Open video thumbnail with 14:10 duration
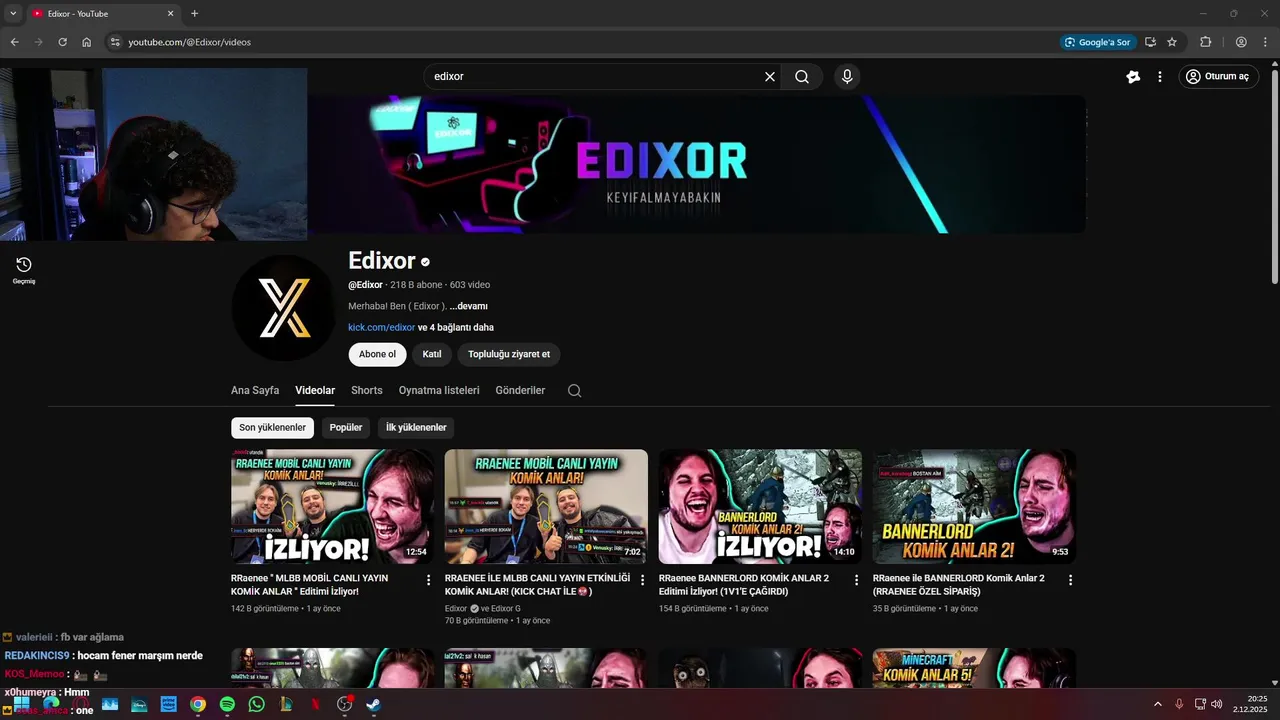Screen dimensions: 1280x720 tap(760, 506)
